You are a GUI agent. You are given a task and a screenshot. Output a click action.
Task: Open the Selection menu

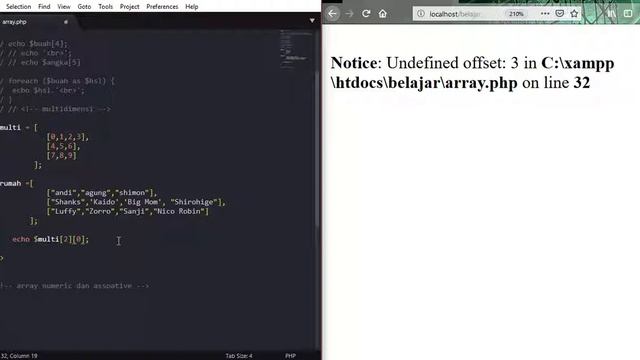[18, 7]
